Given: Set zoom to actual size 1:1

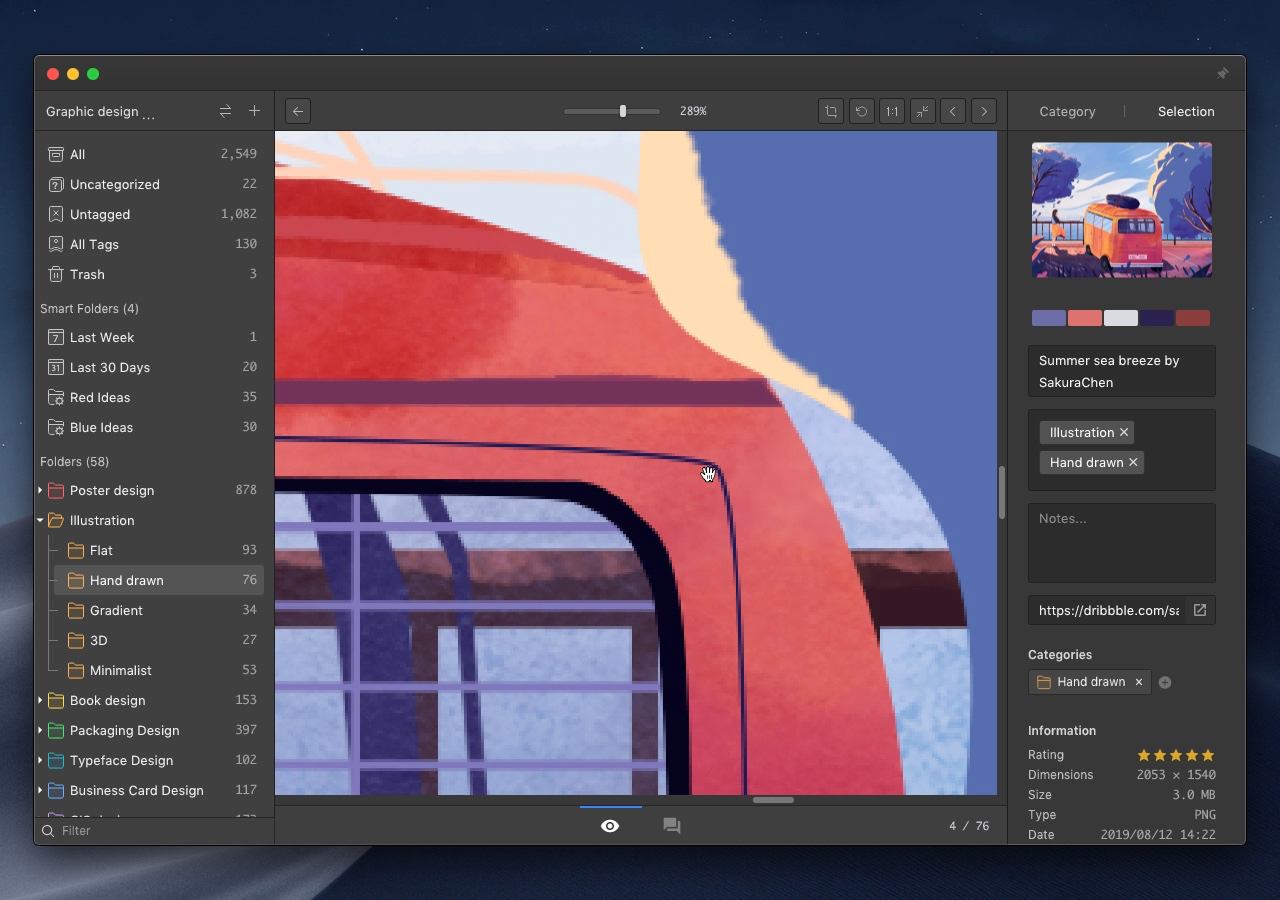Looking at the screenshot, I should [892, 111].
